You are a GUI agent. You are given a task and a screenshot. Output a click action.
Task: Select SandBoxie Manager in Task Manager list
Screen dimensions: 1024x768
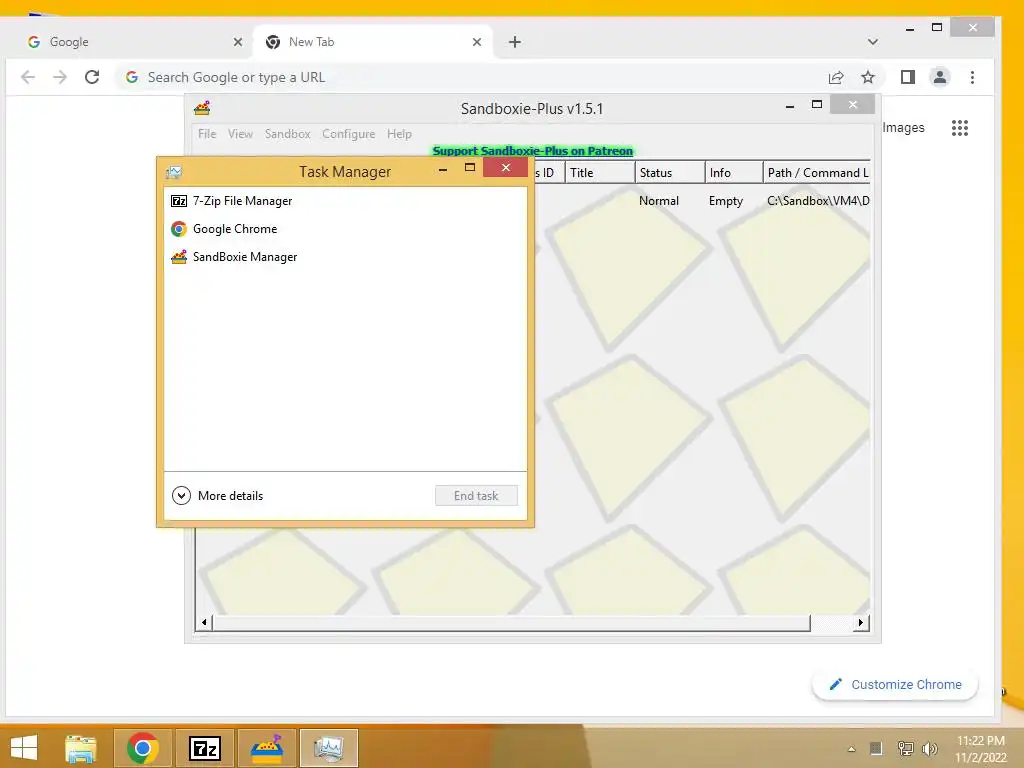[345, 257]
